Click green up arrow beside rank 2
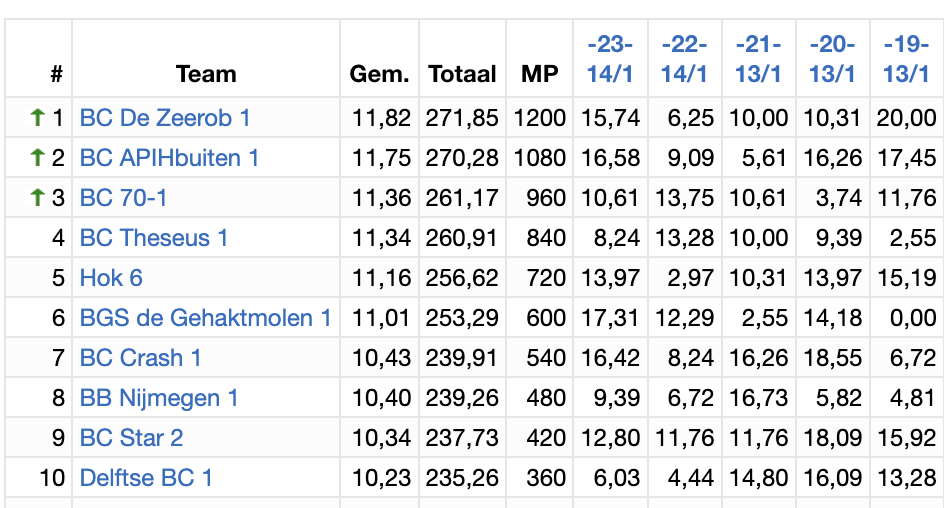The height and width of the screenshot is (508, 944). 37,158
